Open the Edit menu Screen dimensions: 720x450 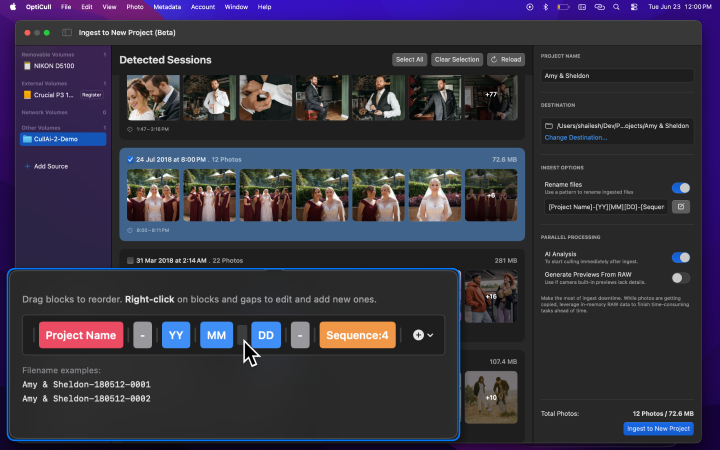[87, 7]
